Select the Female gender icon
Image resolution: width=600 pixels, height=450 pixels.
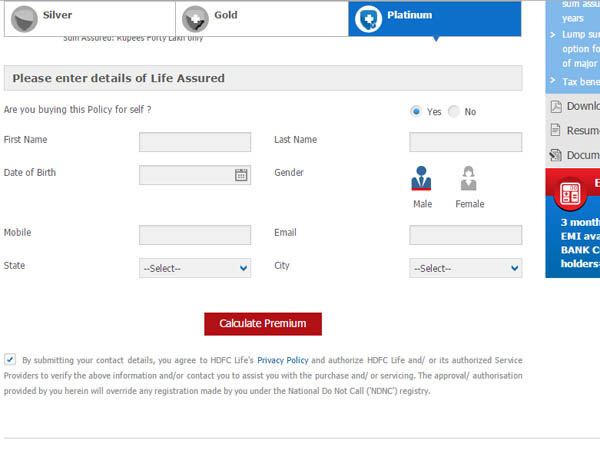tap(468, 179)
